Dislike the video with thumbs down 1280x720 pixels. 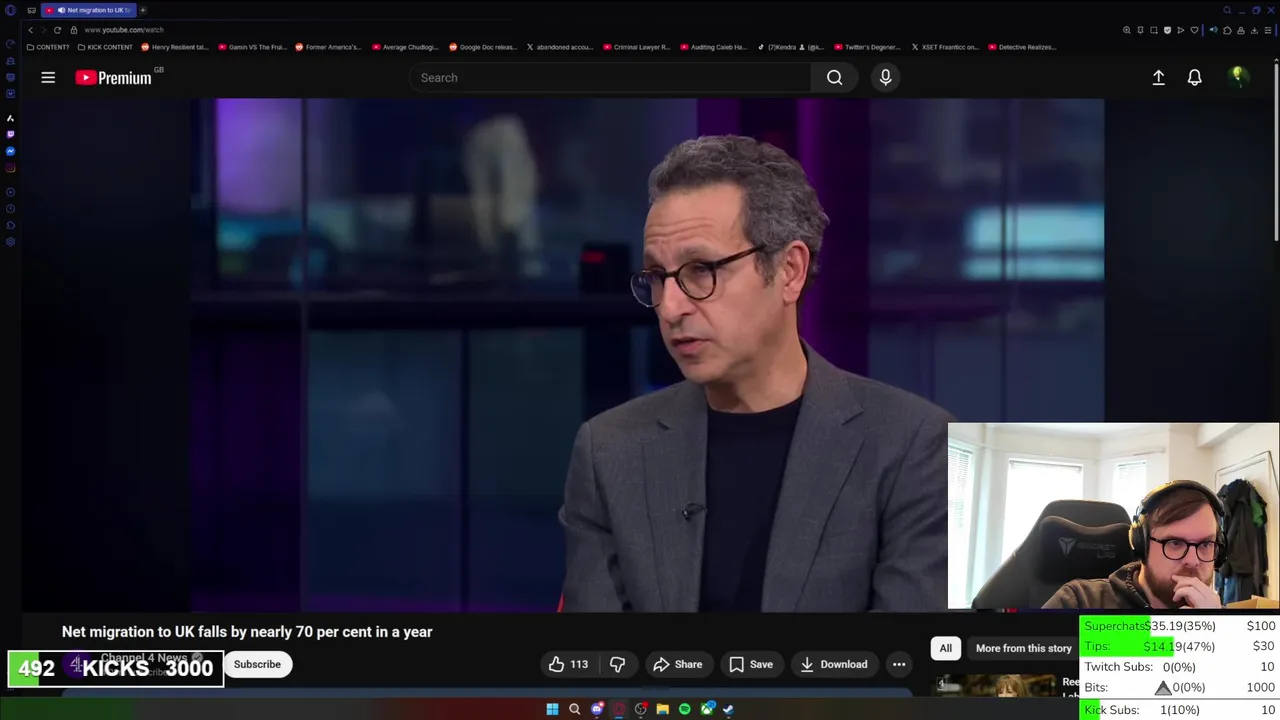tap(617, 664)
